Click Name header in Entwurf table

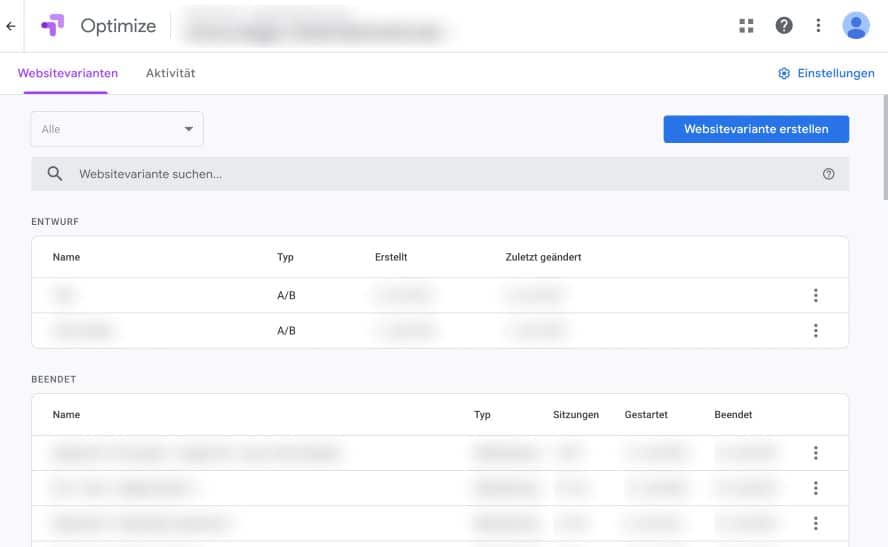click(x=66, y=257)
